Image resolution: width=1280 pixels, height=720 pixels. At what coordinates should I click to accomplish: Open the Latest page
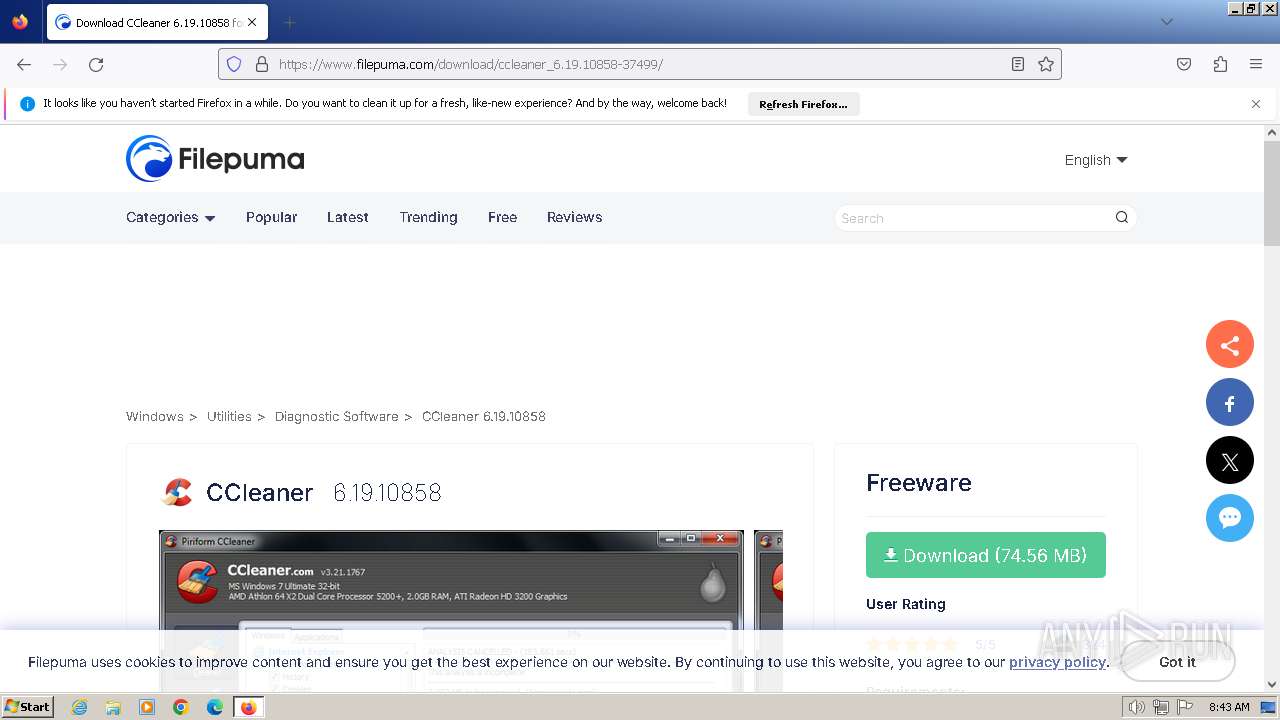click(x=348, y=217)
